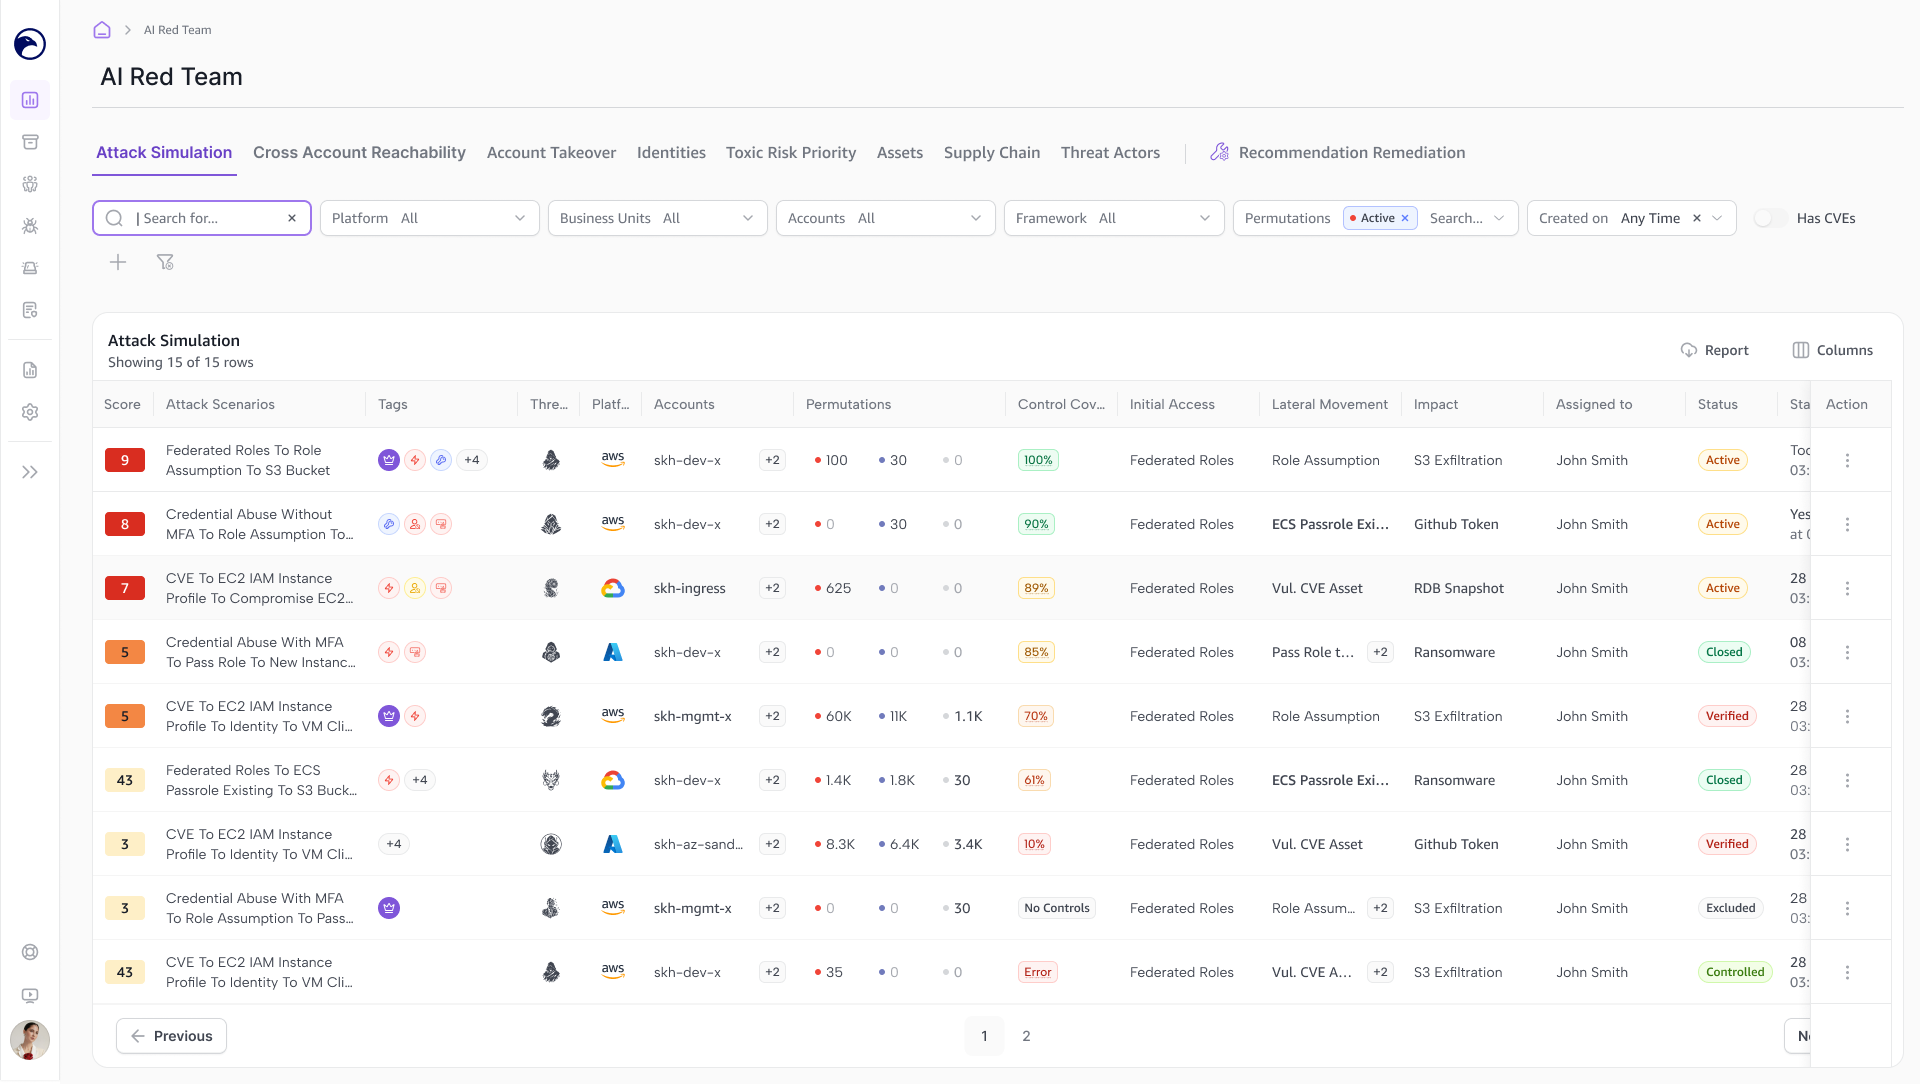
Task: Open the Accounts filter dropdown
Action: (x=886, y=218)
